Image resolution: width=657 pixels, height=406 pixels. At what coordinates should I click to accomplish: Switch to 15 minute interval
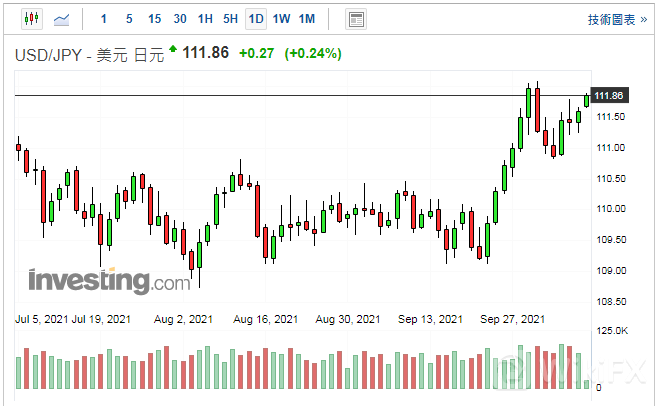pyautogui.click(x=154, y=19)
